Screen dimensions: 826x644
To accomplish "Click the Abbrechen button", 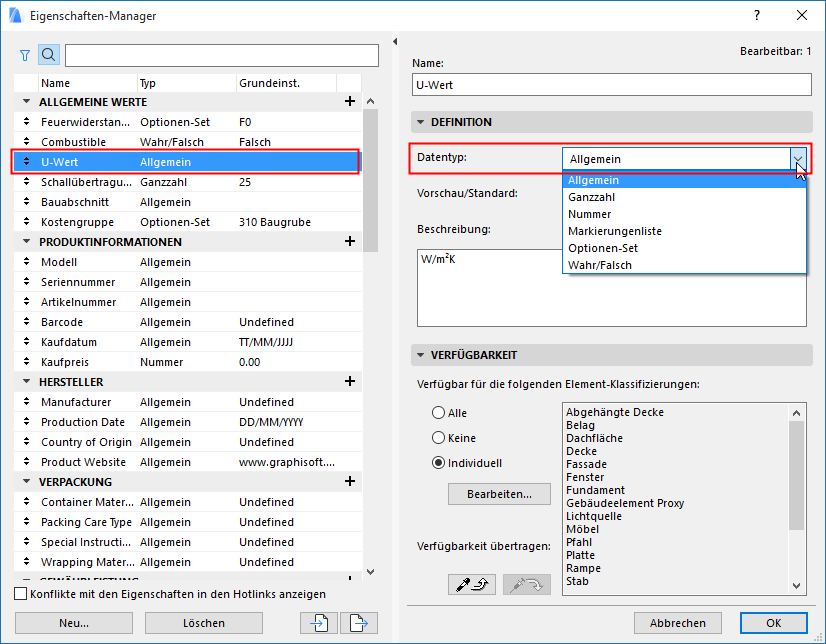I will 677,623.
